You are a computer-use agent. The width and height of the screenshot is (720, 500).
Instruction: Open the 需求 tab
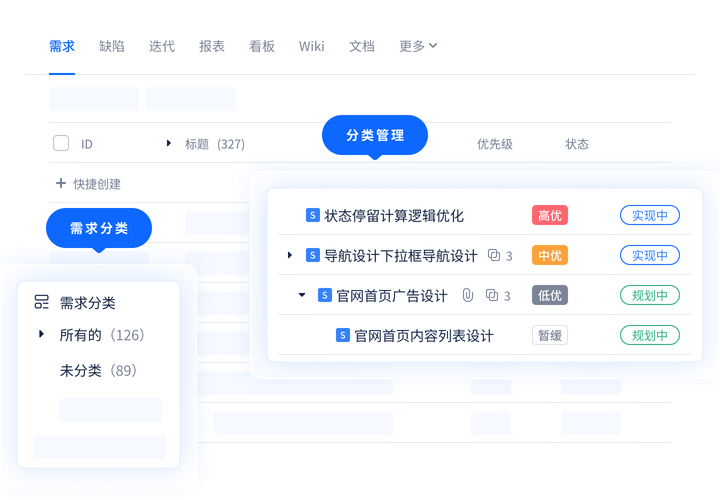[x=62, y=46]
